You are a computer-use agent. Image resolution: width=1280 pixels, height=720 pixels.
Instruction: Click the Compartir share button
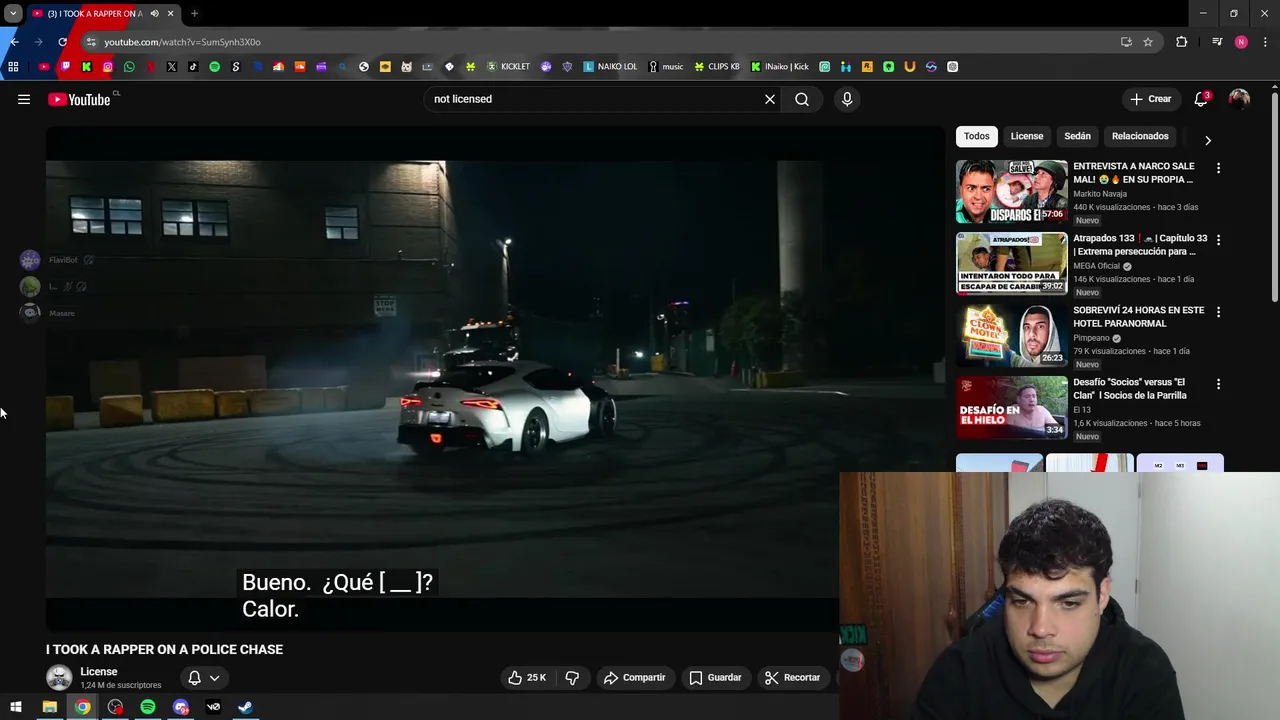pyautogui.click(x=635, y=677)
